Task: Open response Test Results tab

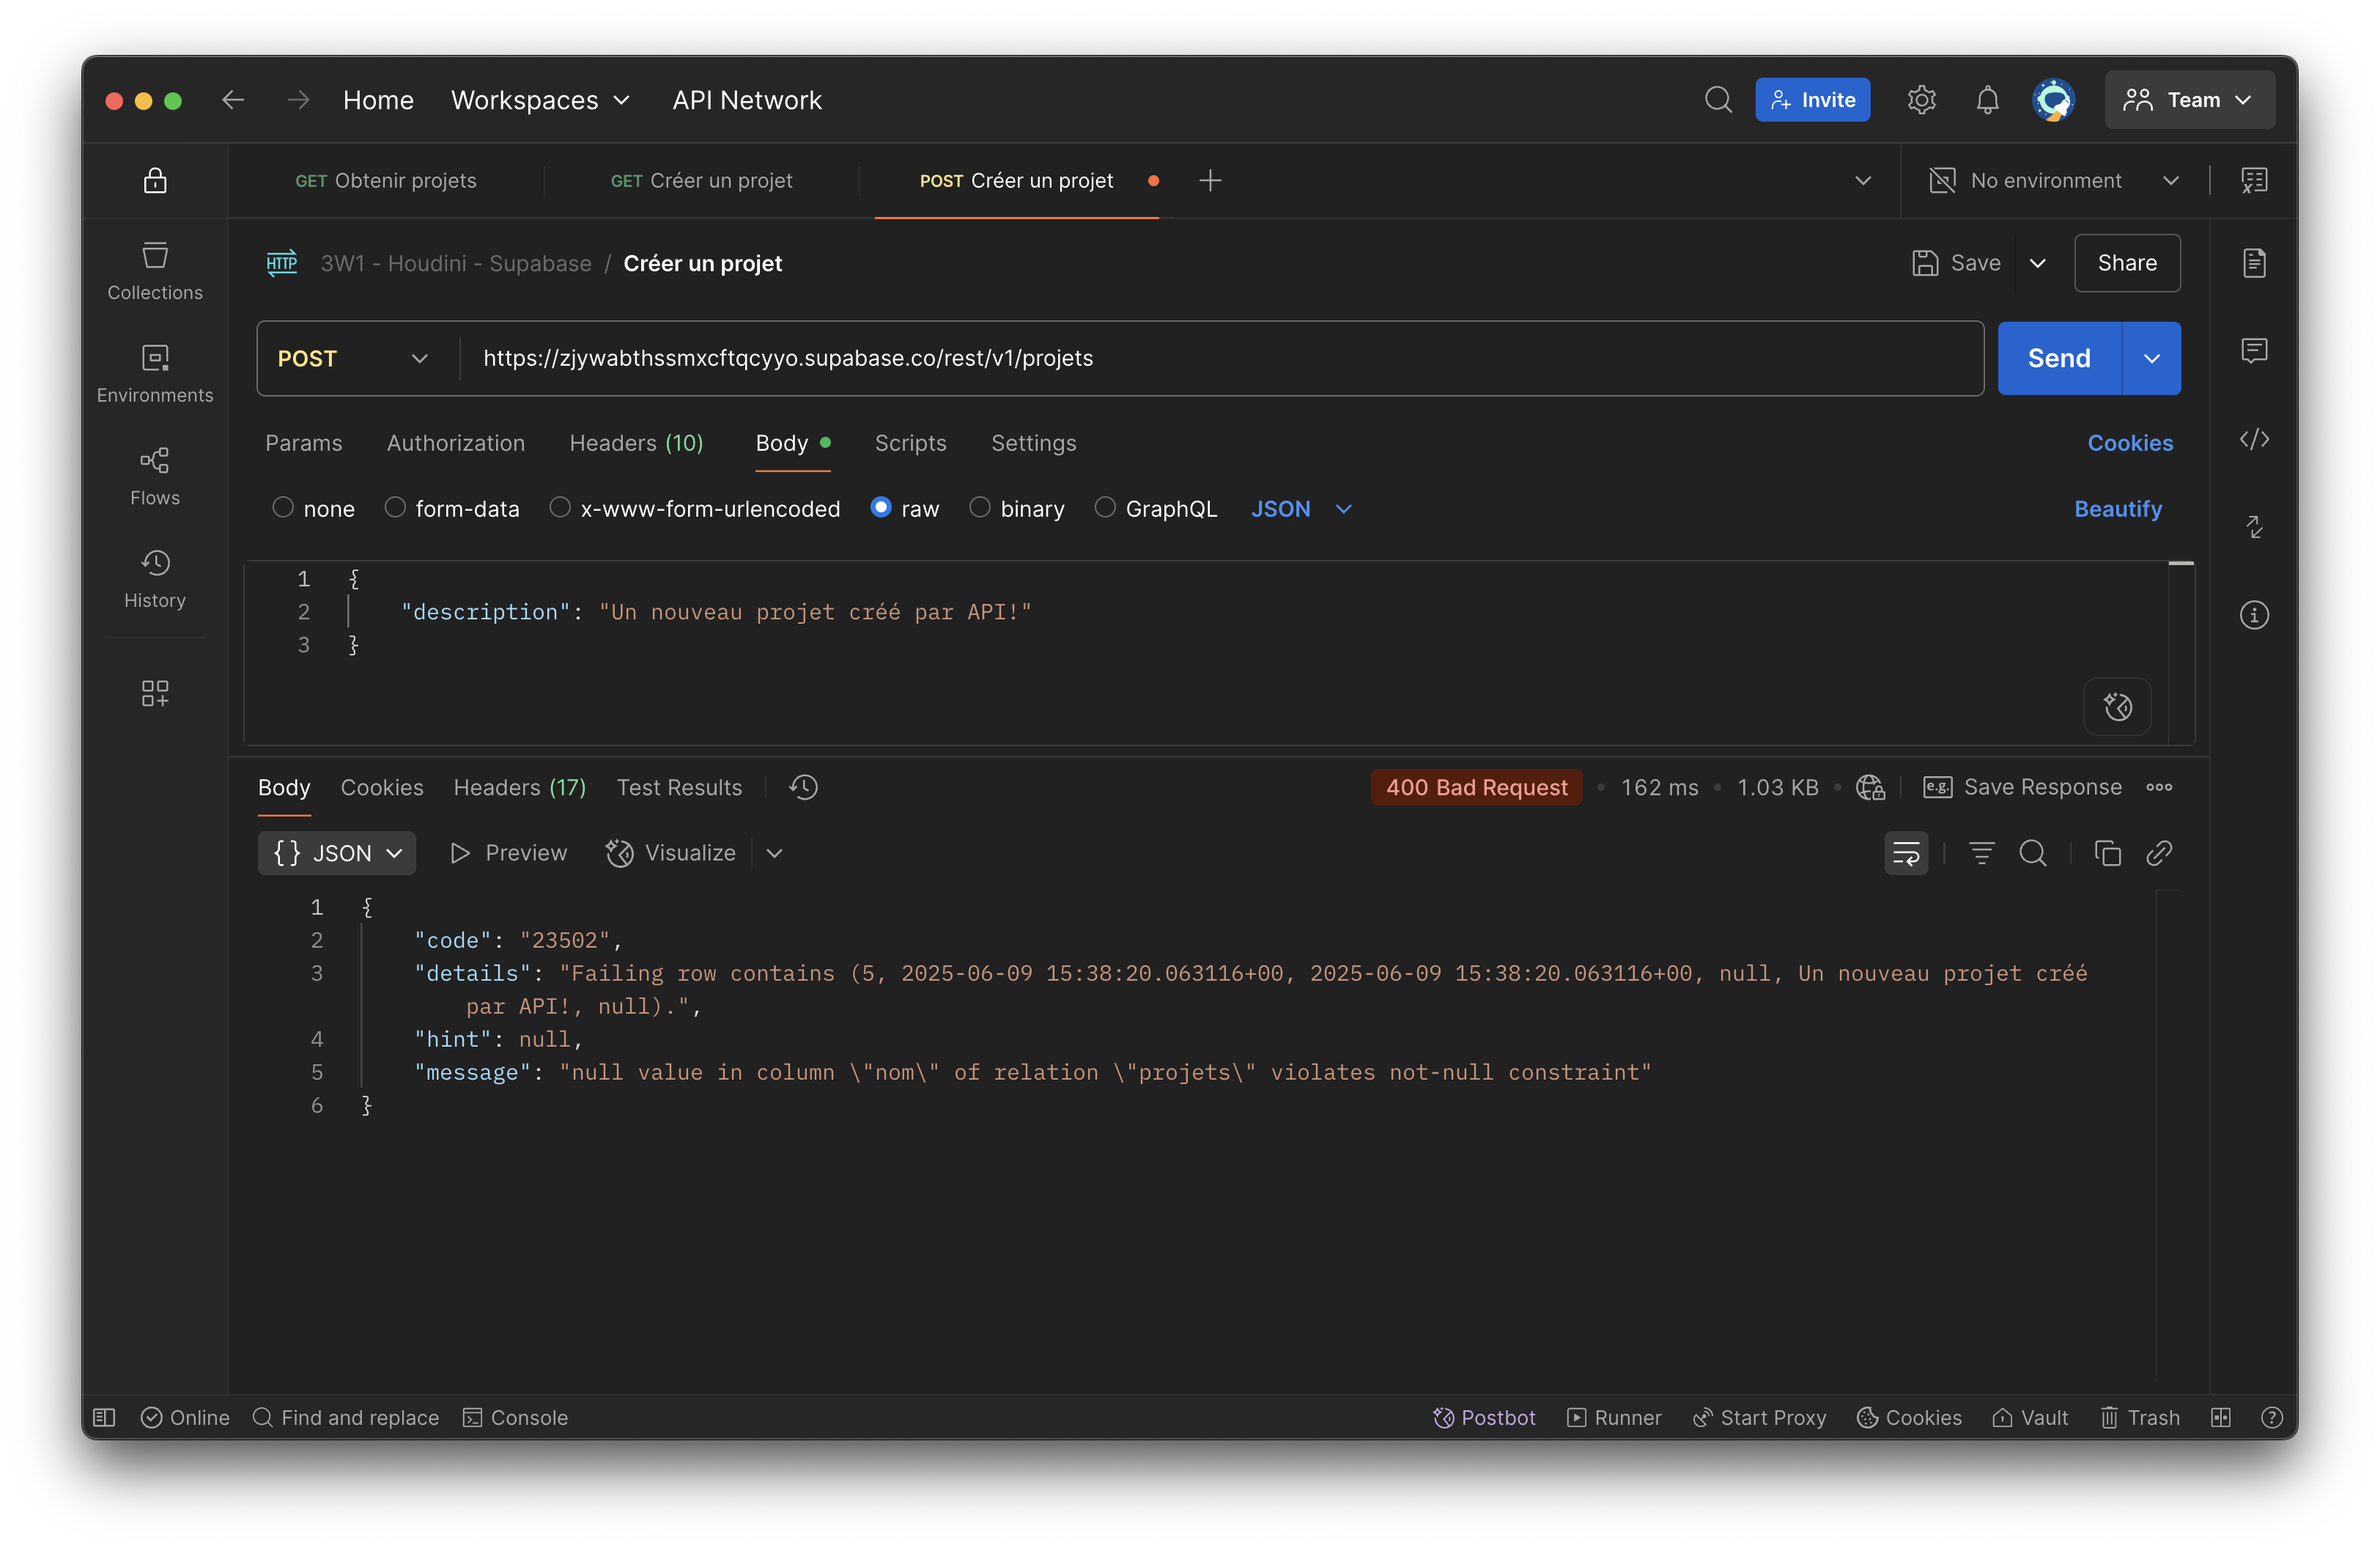Action: click(679, 787)
